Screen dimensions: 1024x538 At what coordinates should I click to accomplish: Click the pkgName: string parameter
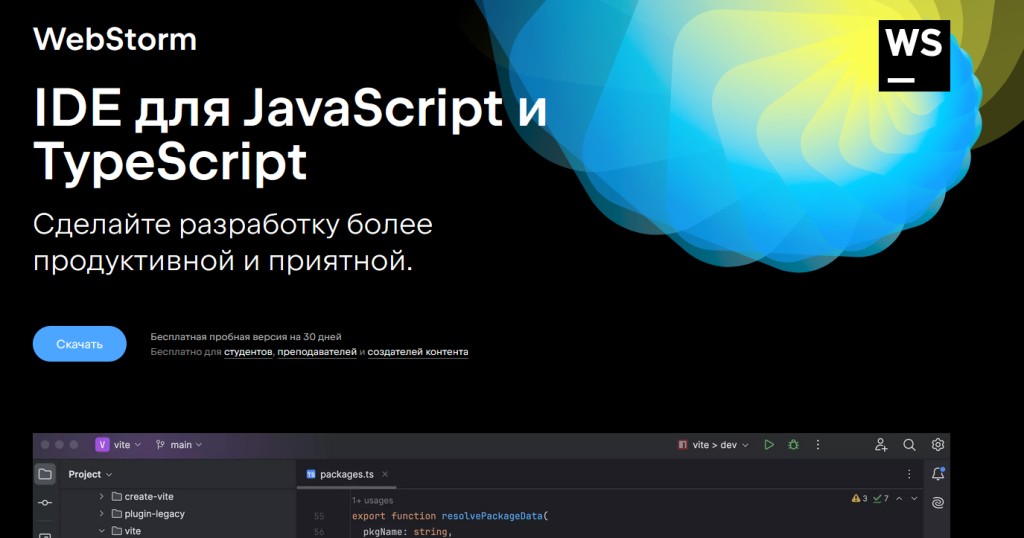tap(408, 531)
